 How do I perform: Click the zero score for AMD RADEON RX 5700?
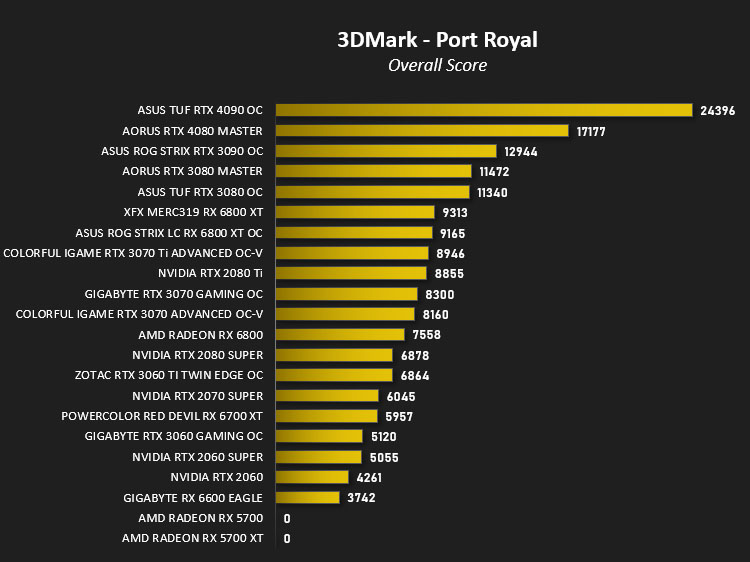(287, 519)
